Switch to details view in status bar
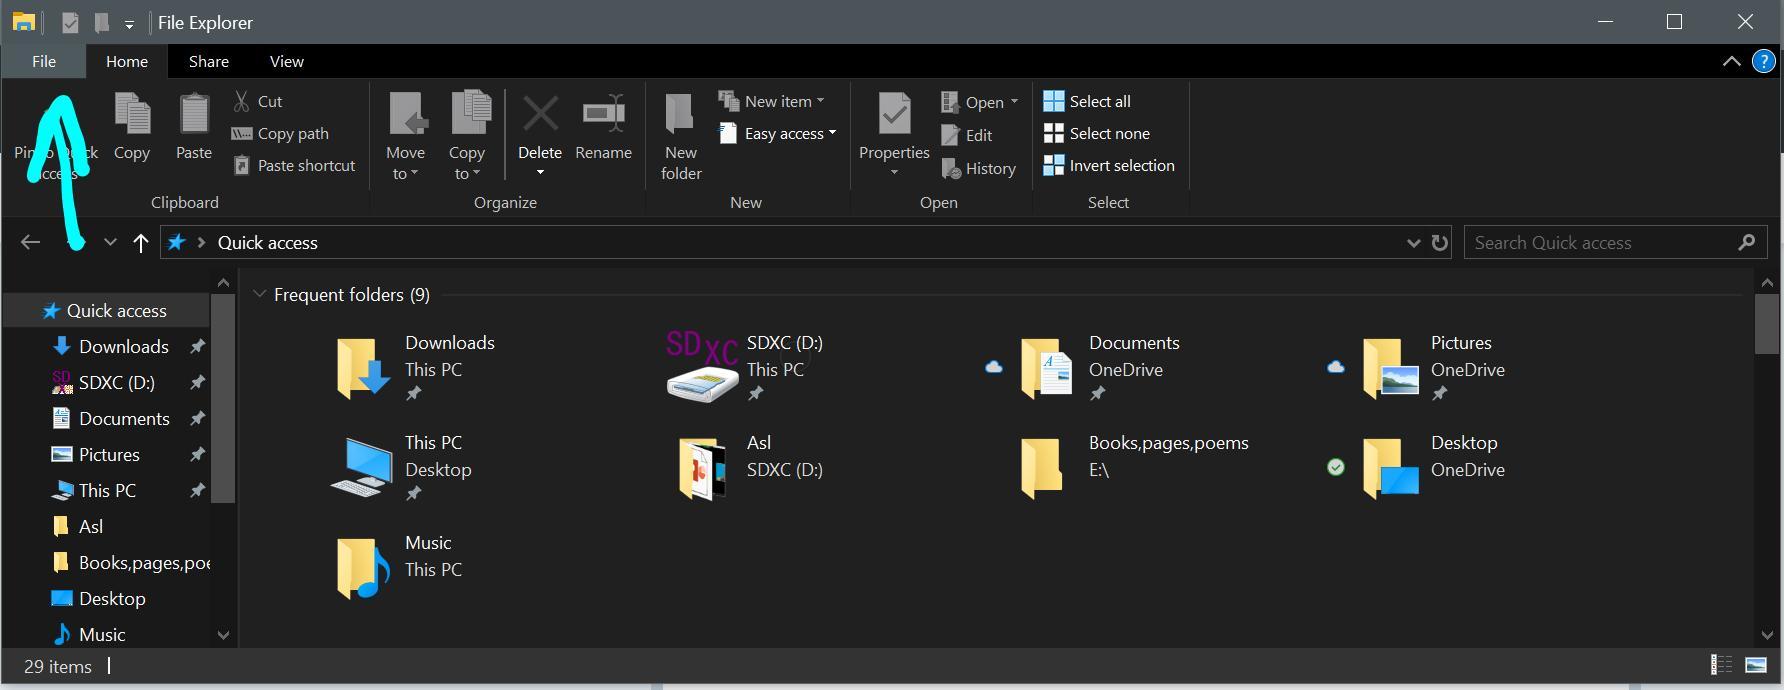Image resolution: width=1784 pixels, height=690 pixels. (x=1721, y=665)
